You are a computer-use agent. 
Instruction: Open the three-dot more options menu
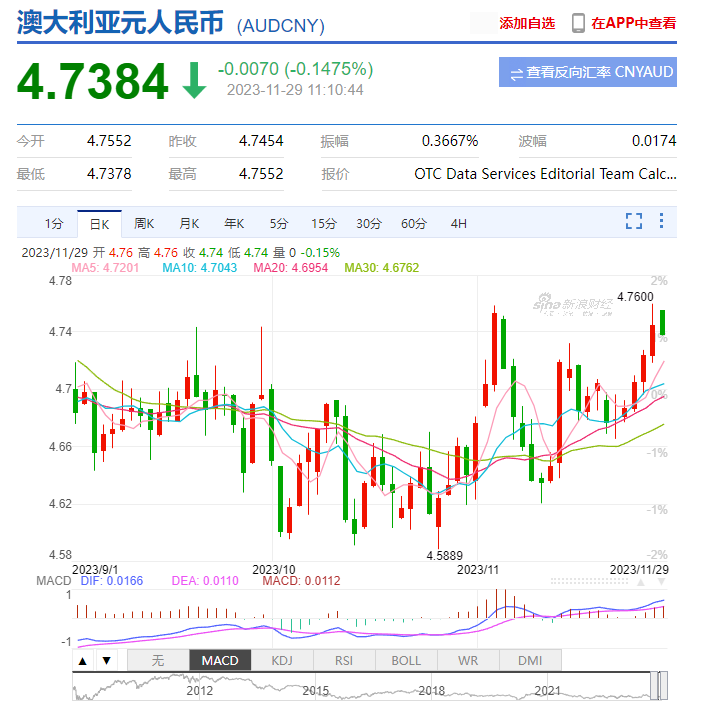[x=660, y=222]
